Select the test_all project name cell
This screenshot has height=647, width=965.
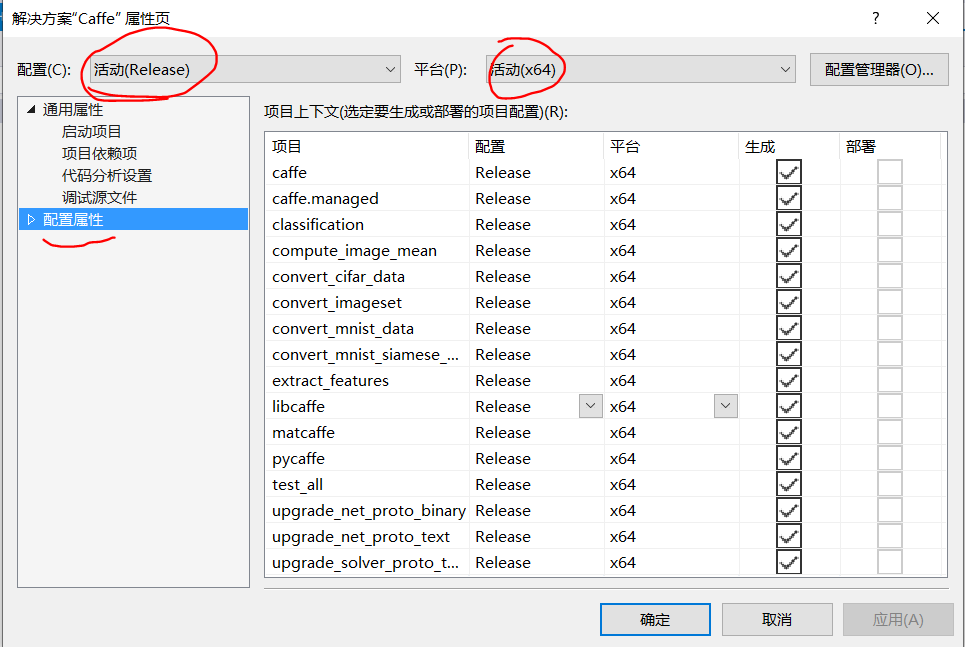pos(367,484)
